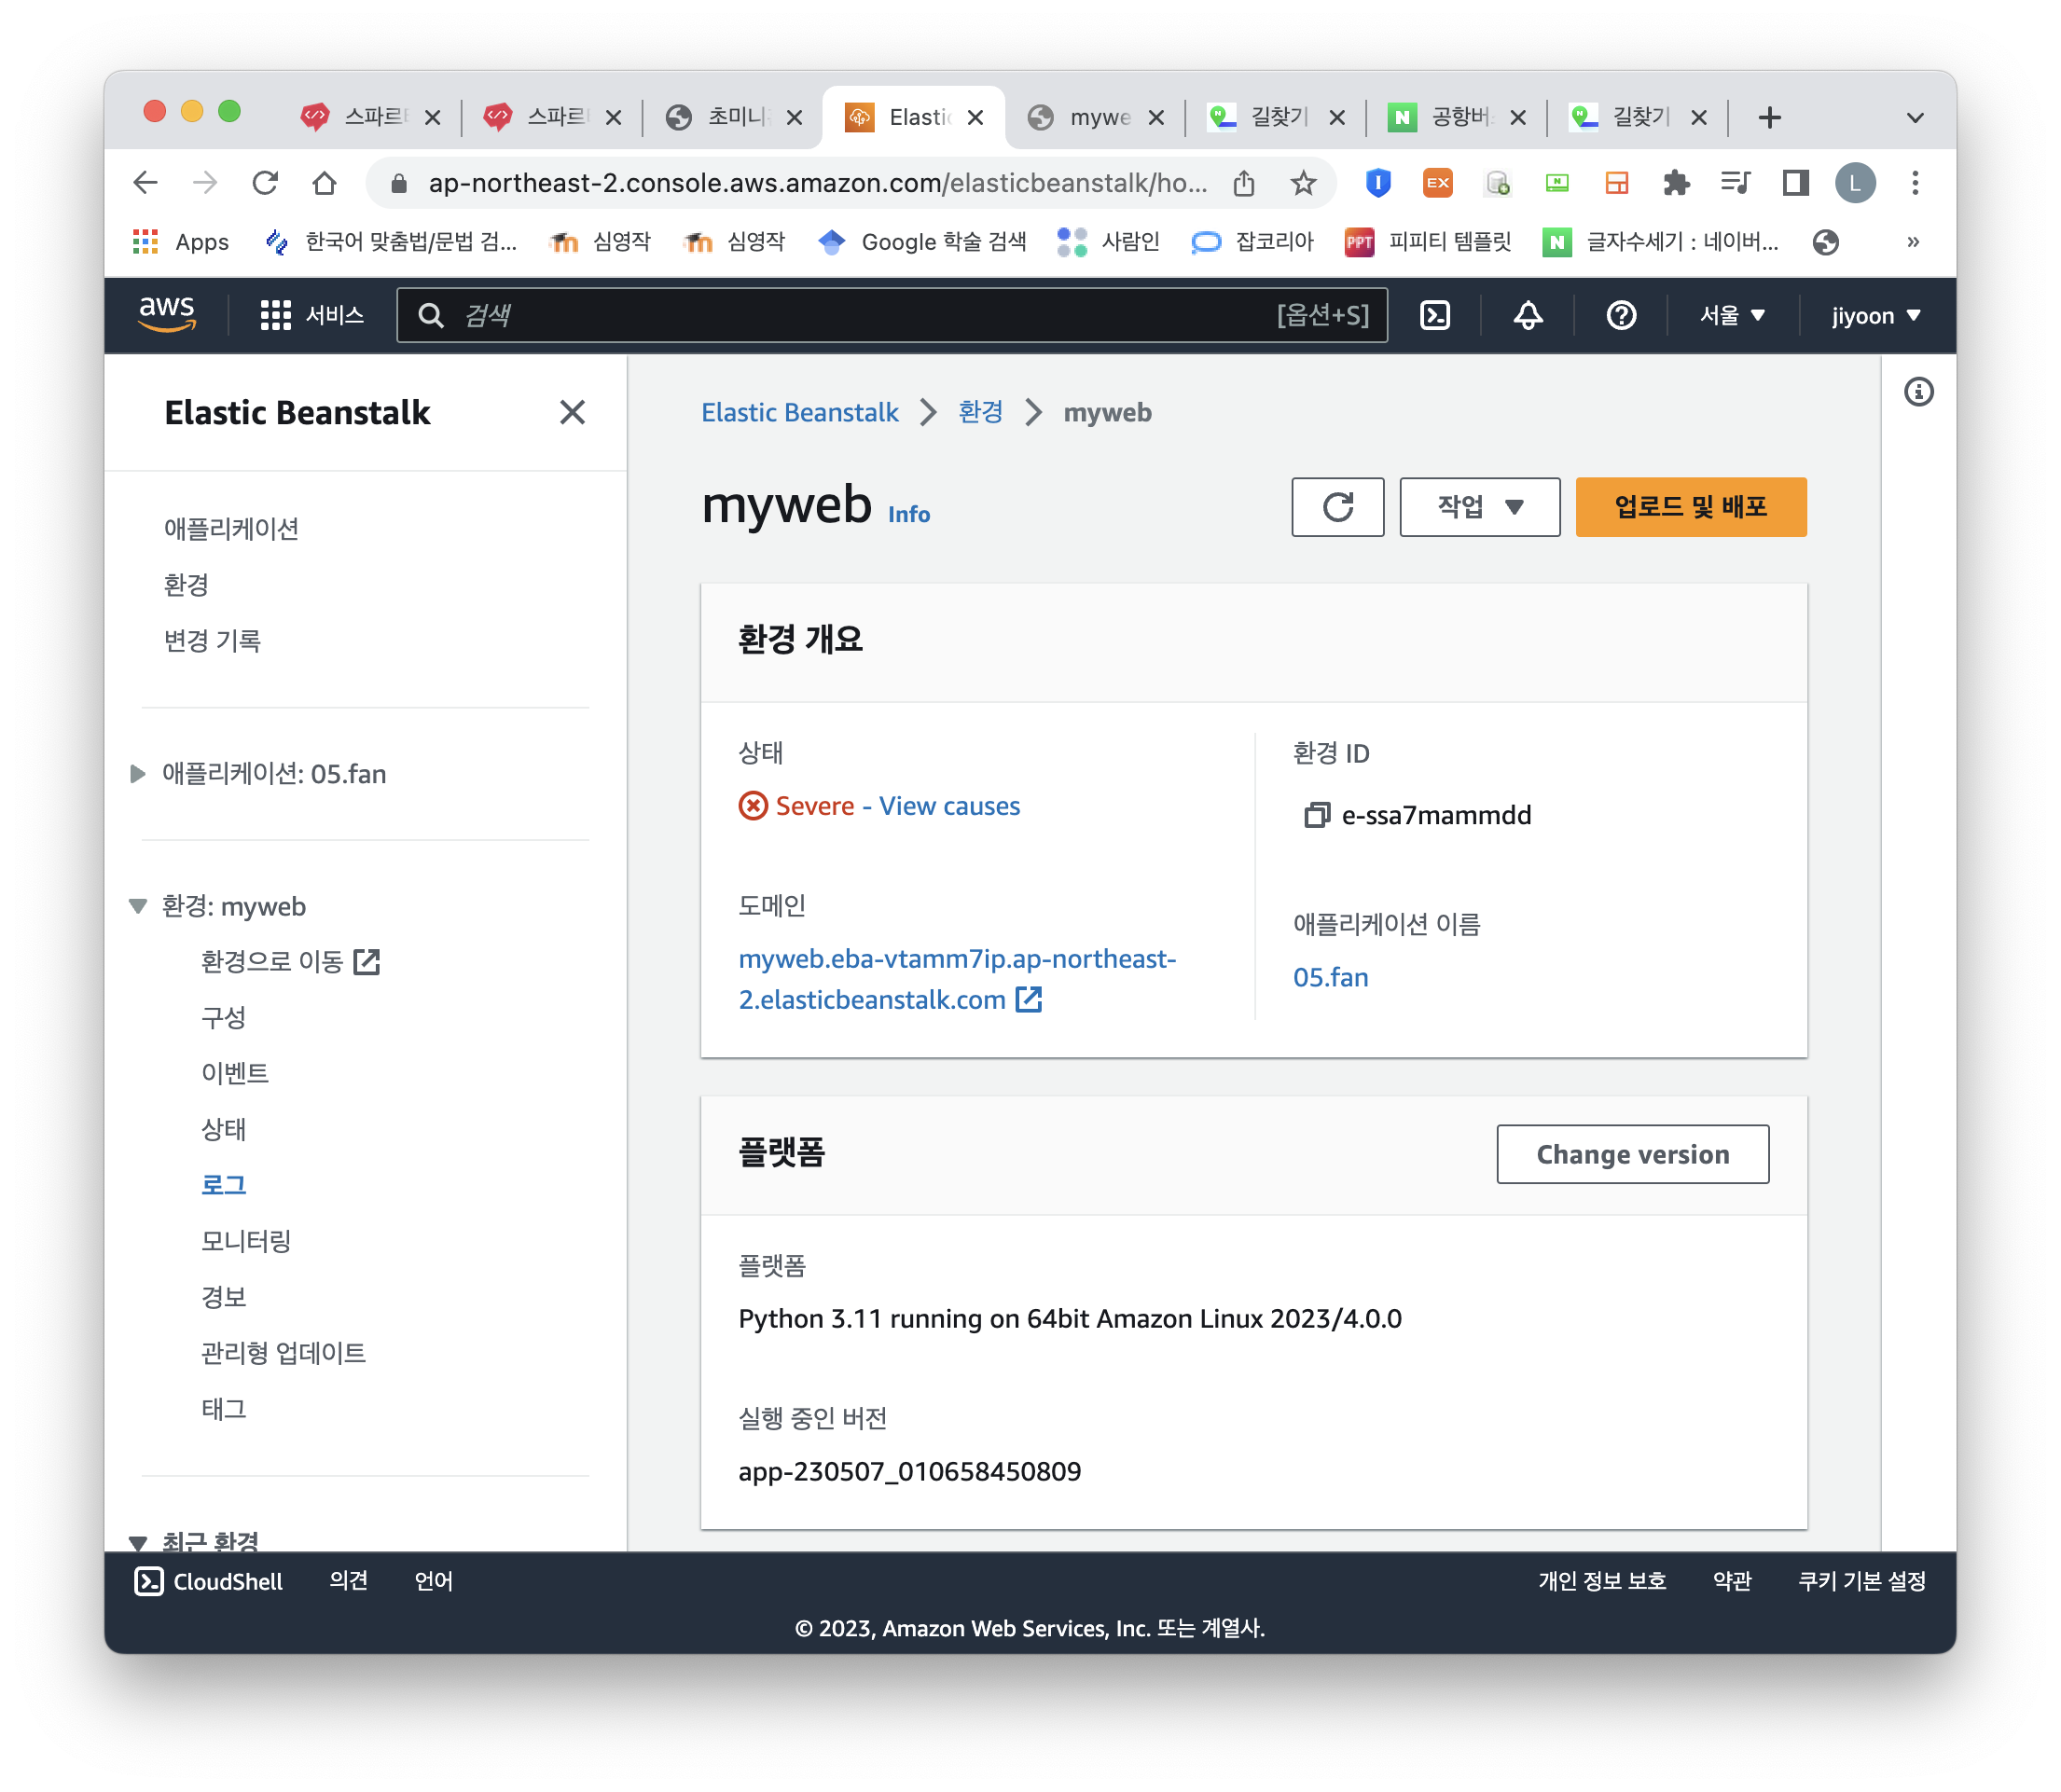The image size is (2061, 1792).
Task: Open 이벤트 in the environment sidebar
Action: 235,1073
